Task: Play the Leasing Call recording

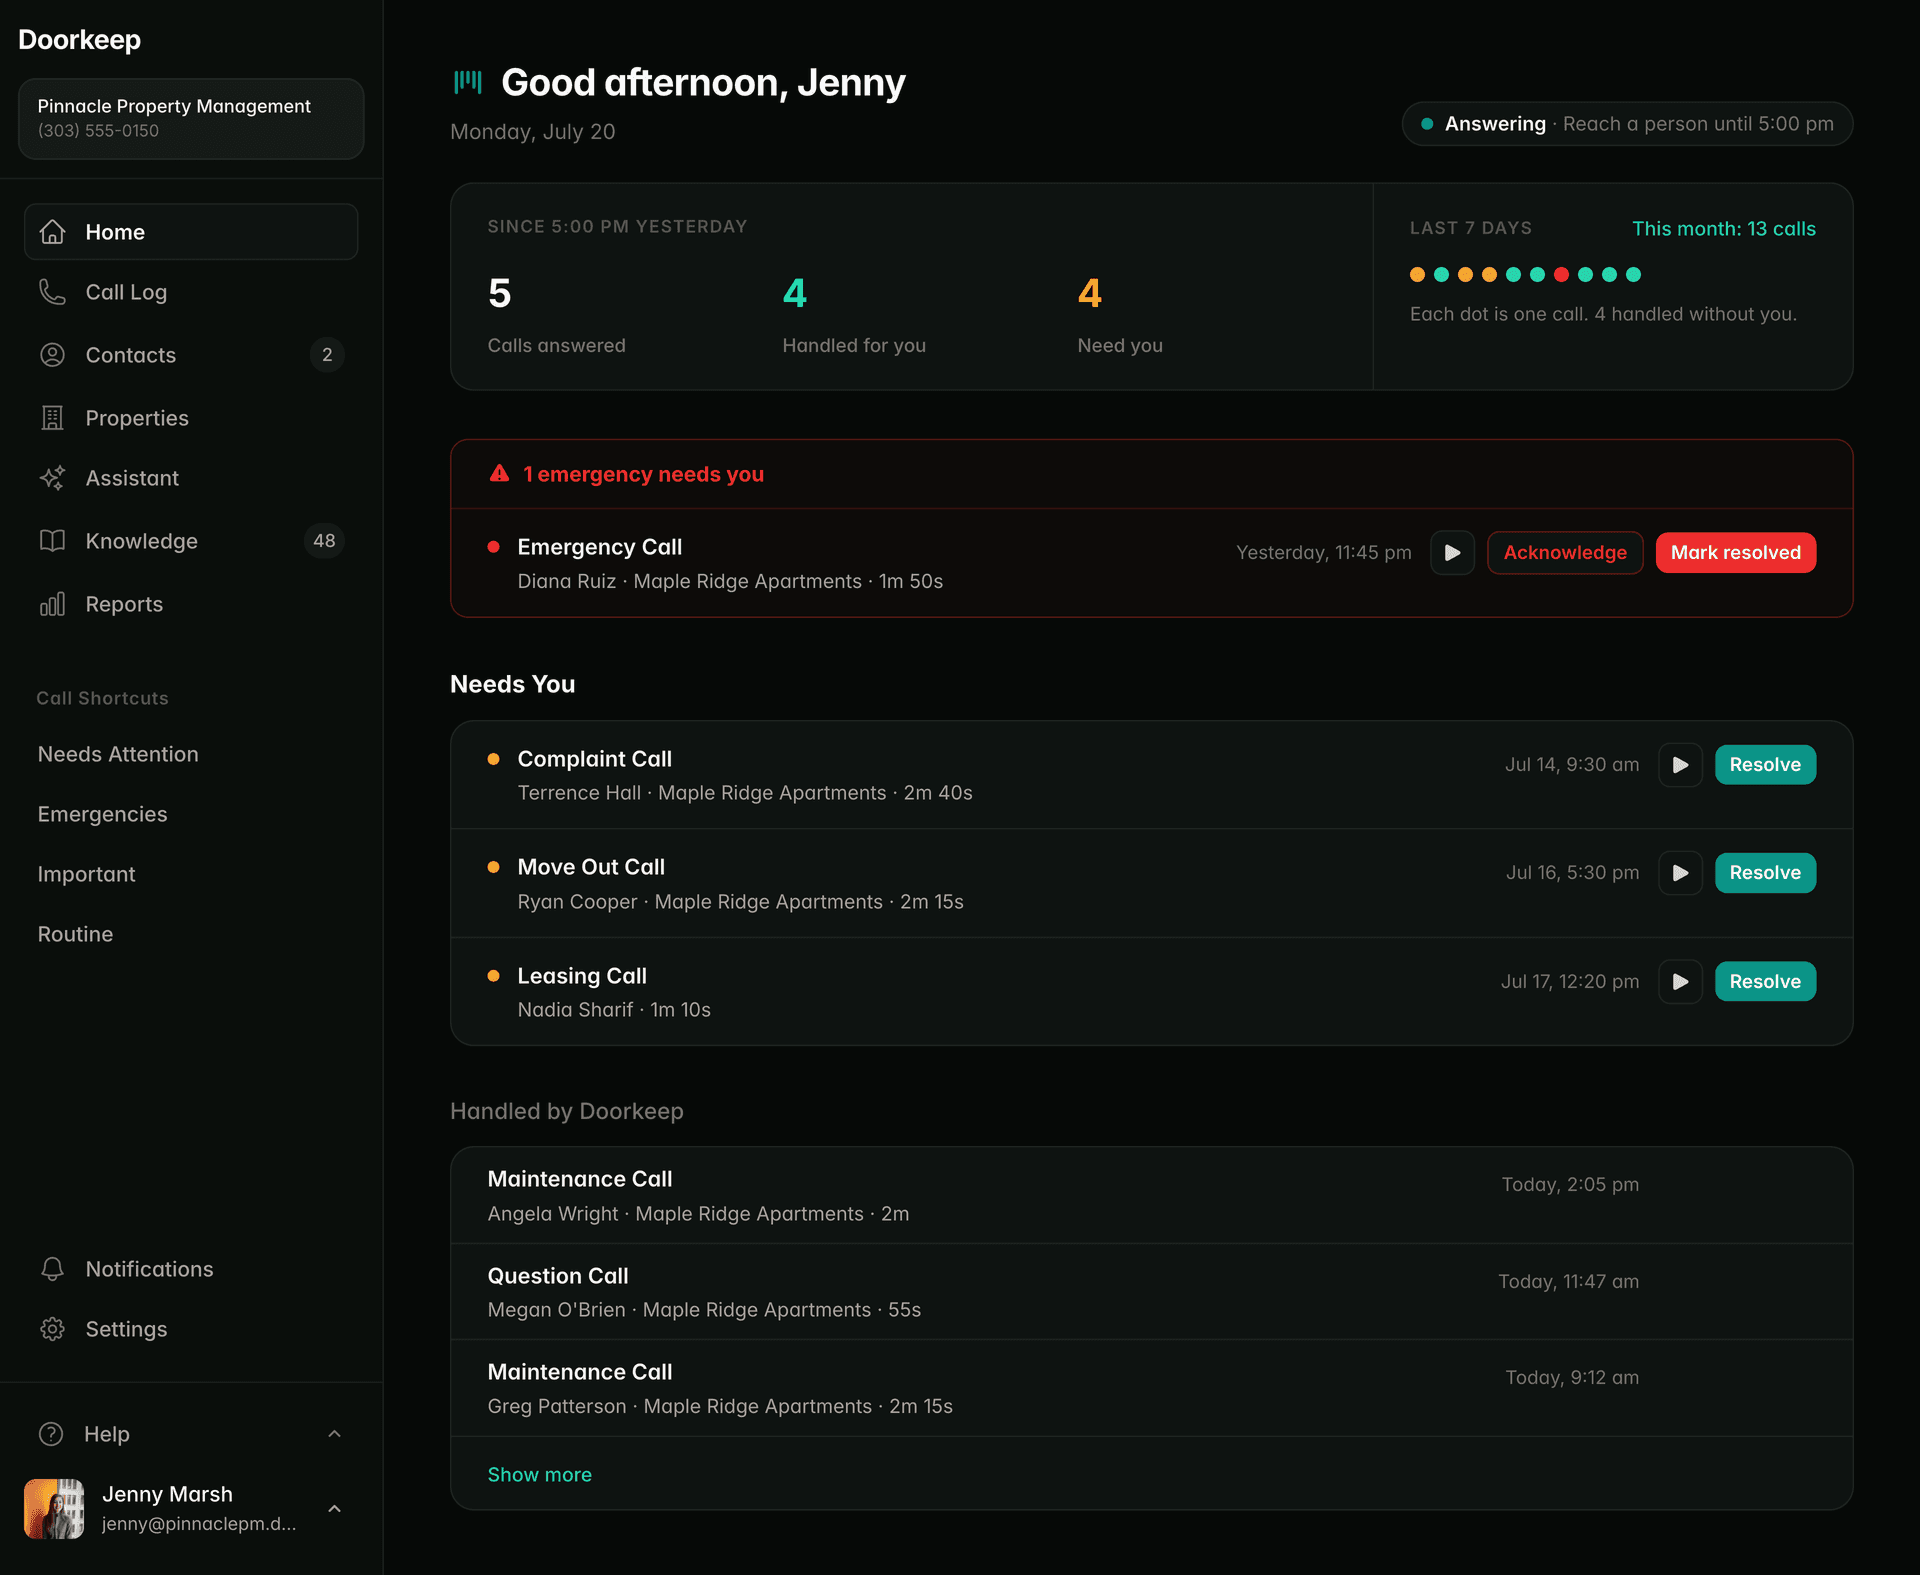Action: click(1680, 982)
